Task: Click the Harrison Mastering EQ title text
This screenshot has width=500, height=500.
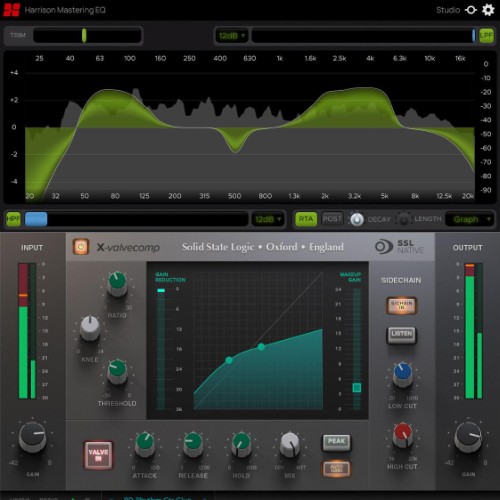Action: point(65,10)
